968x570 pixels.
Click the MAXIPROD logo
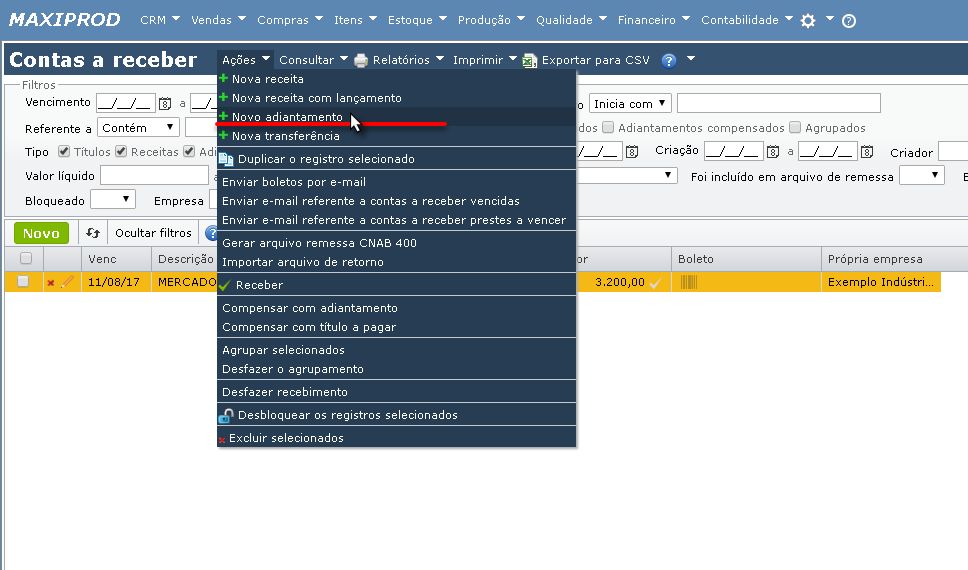(65, 20)
